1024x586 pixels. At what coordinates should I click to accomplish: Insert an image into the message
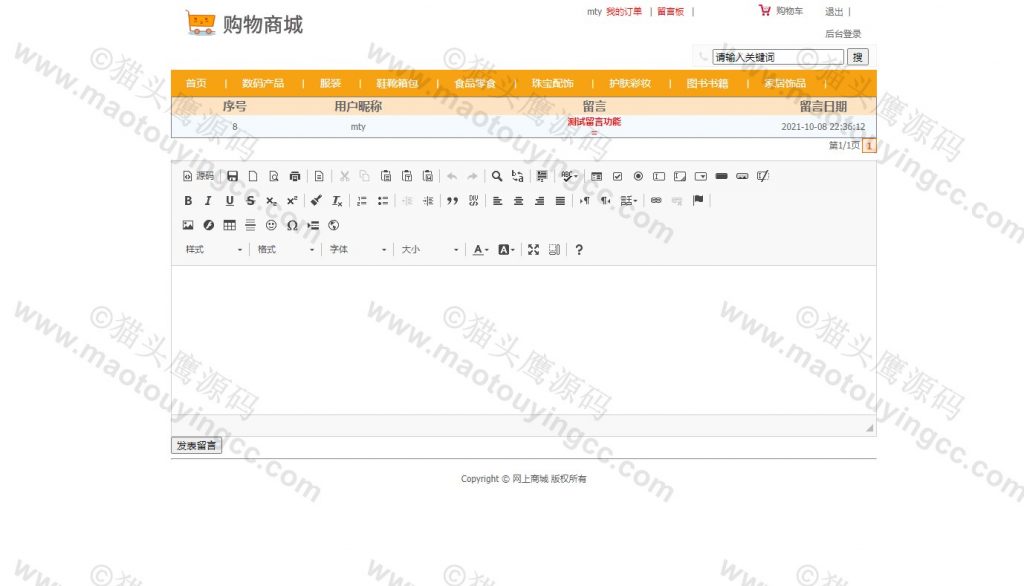tap(188, 225)
